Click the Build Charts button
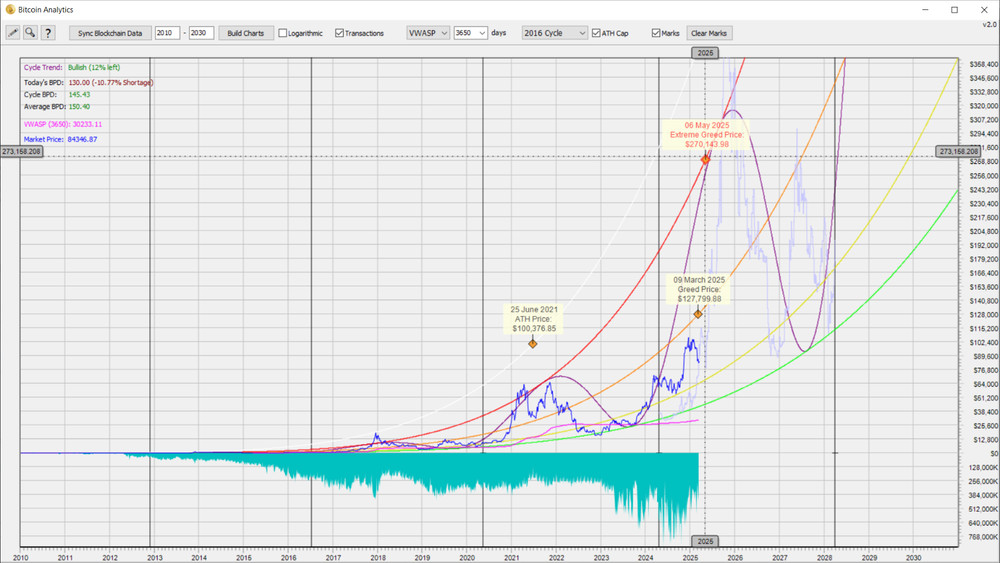The height and width of the screenshot is (563, 1000). point(246,33)
